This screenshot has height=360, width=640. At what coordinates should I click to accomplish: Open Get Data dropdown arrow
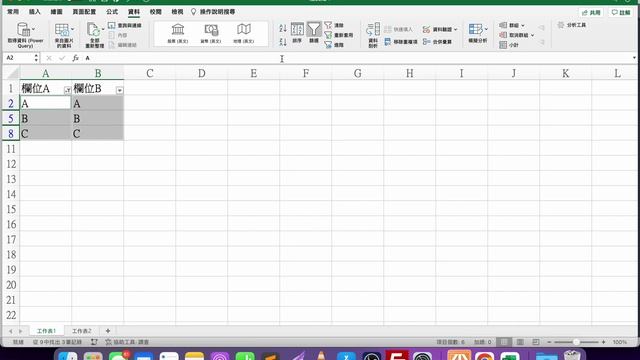[x=33, y=29]
